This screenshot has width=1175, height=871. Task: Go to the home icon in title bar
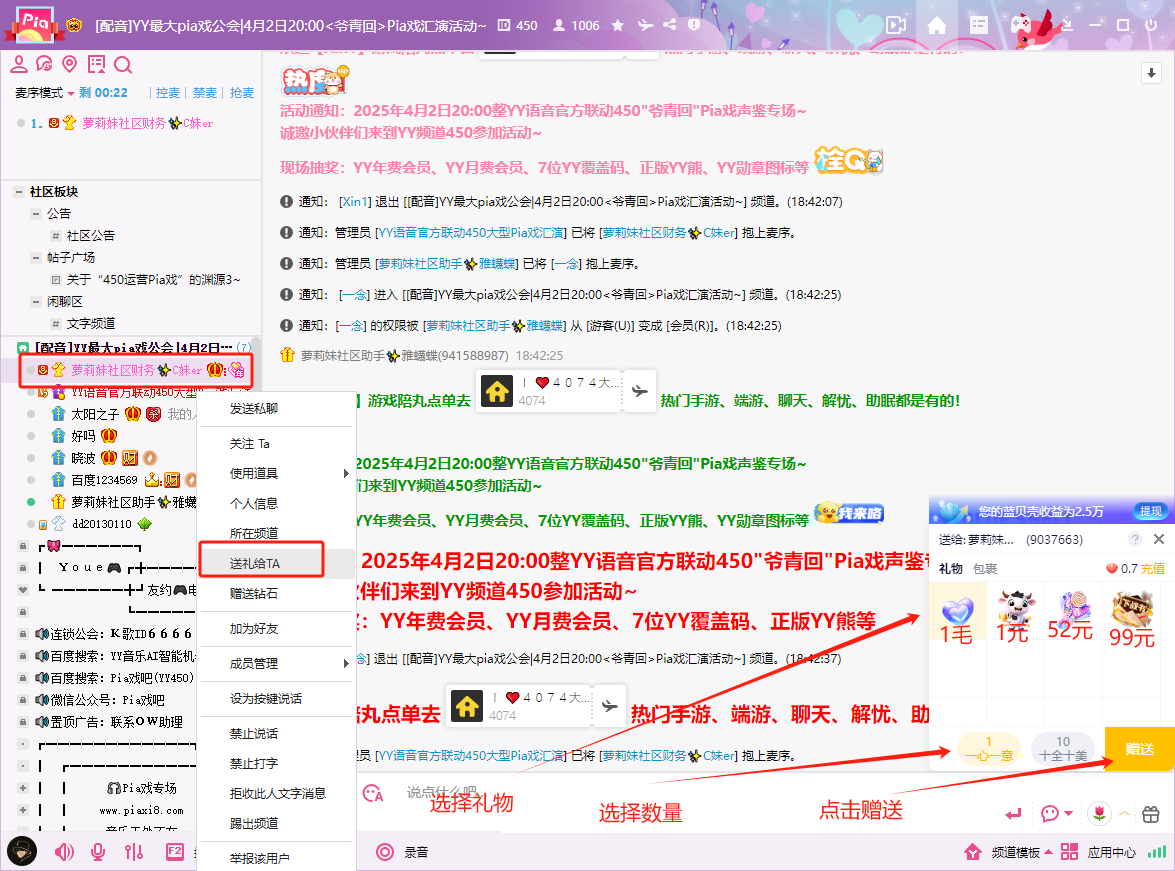[937, 25]
